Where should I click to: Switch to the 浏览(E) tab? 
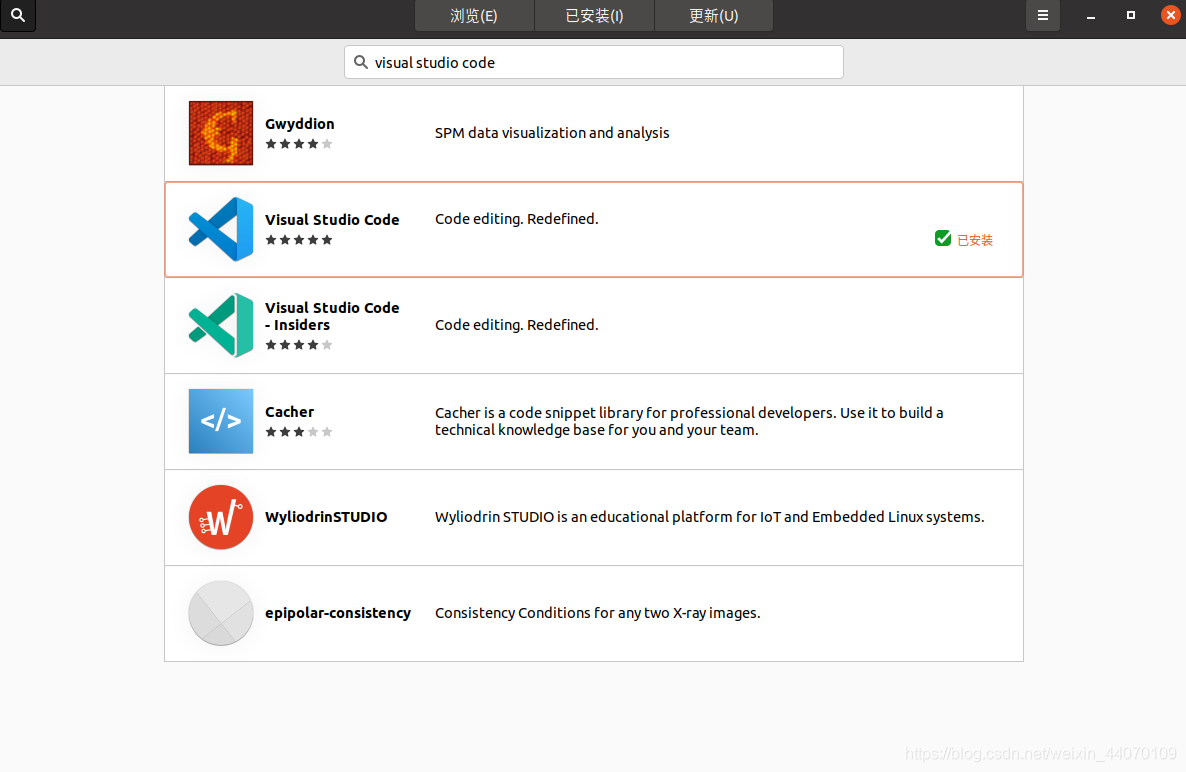[x=473, y=16]
